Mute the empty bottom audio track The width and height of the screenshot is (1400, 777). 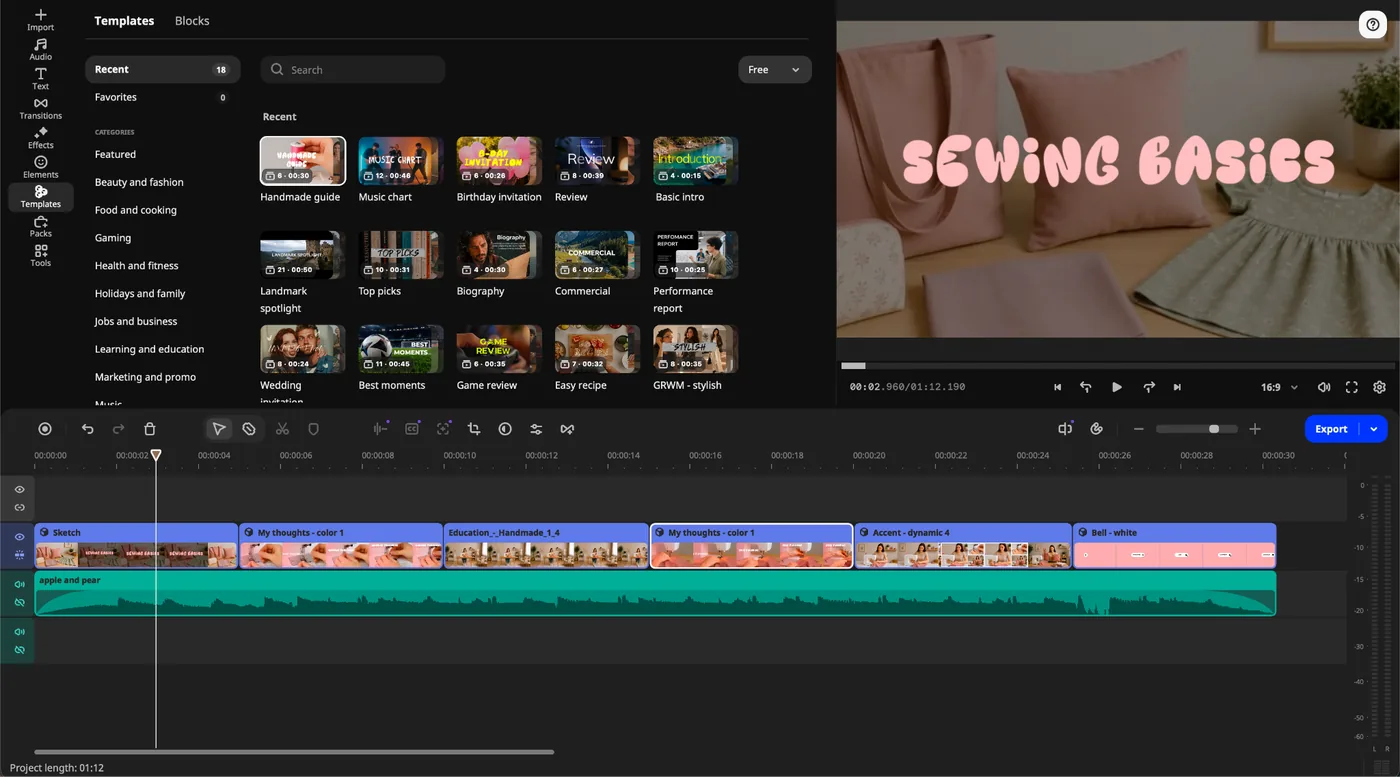[x=19, y=632]
